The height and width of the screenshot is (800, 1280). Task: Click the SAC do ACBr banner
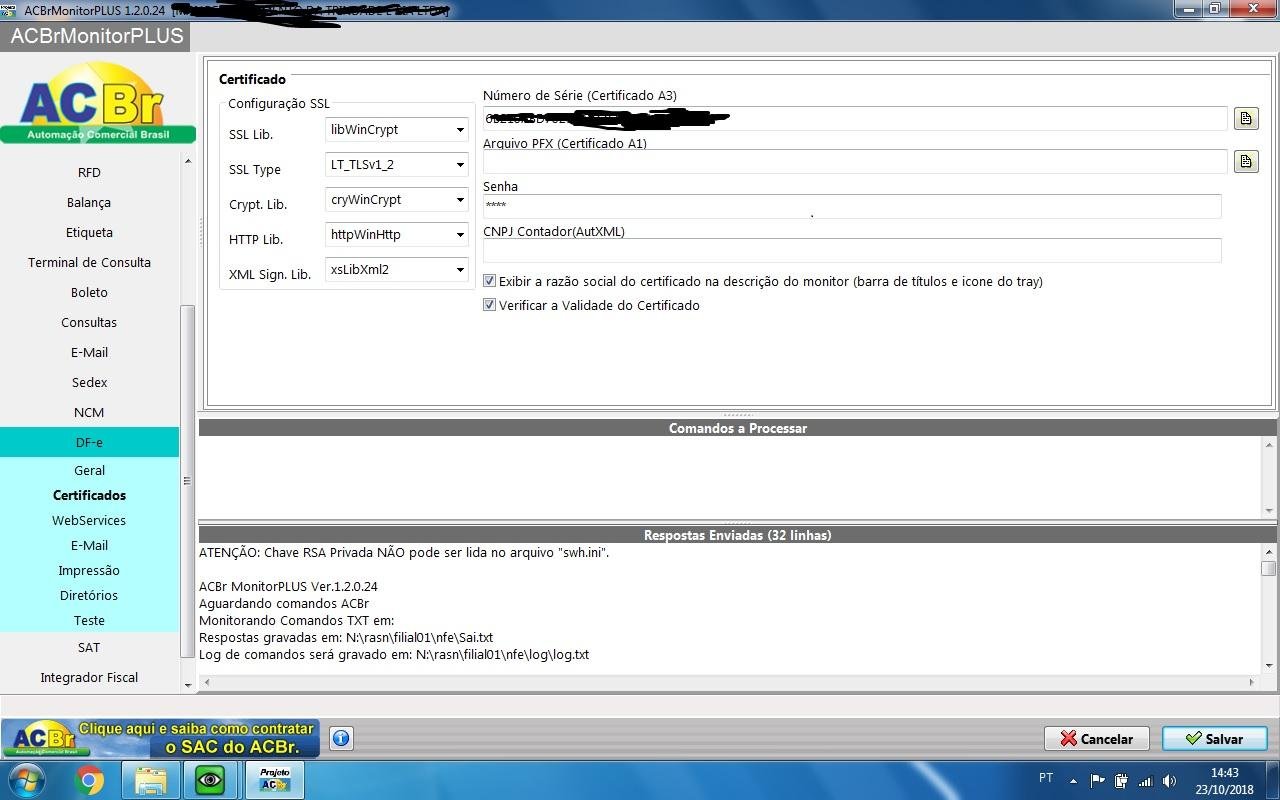coord(160,738)
